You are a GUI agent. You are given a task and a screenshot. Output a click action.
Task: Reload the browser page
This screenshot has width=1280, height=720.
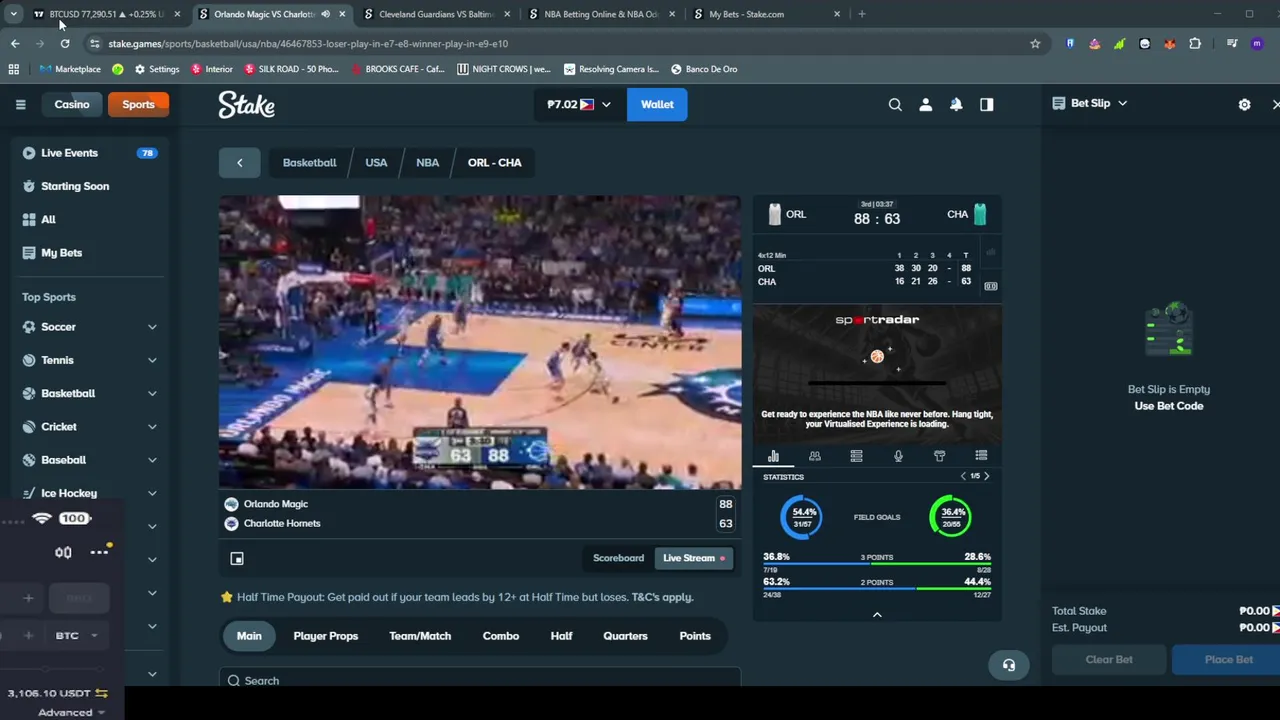(x=65, y=44)
